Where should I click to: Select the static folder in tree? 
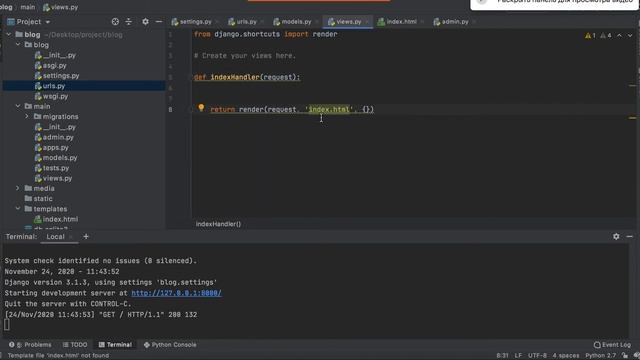point(42,198)
